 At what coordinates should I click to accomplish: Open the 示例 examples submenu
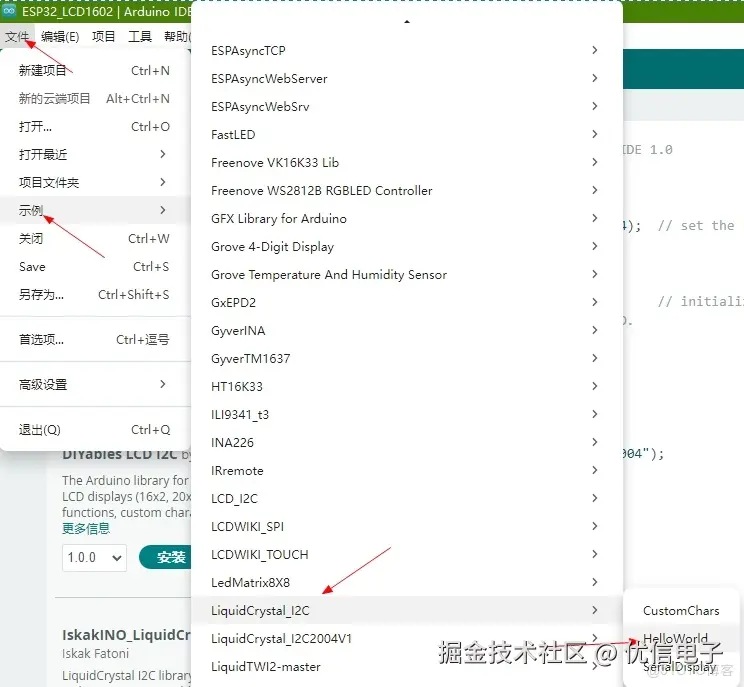click(94, 210)
